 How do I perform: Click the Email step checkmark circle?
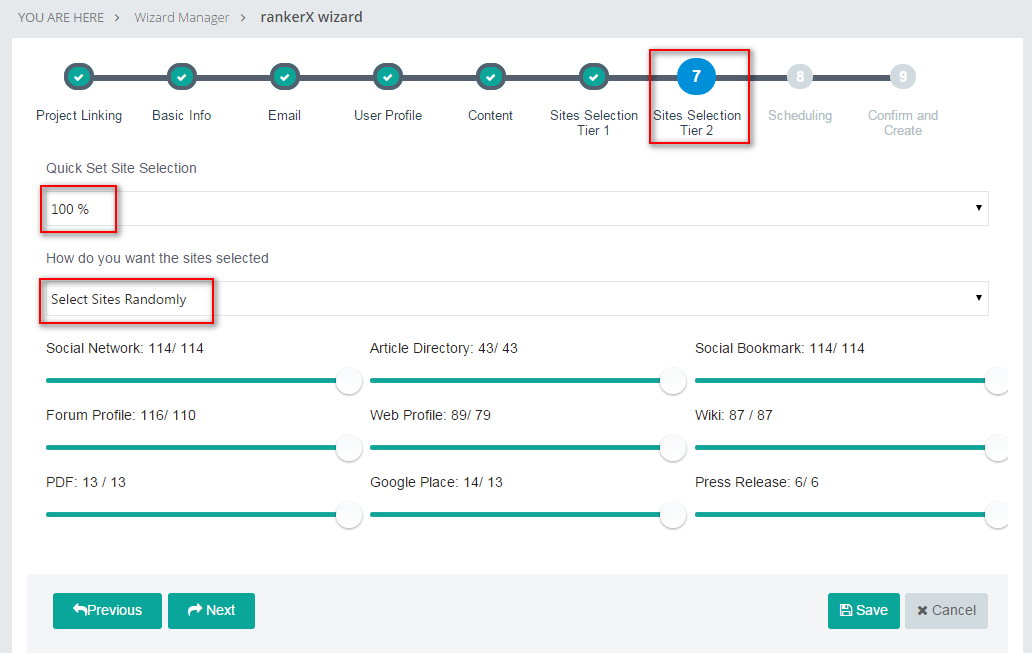pos(284,77)
